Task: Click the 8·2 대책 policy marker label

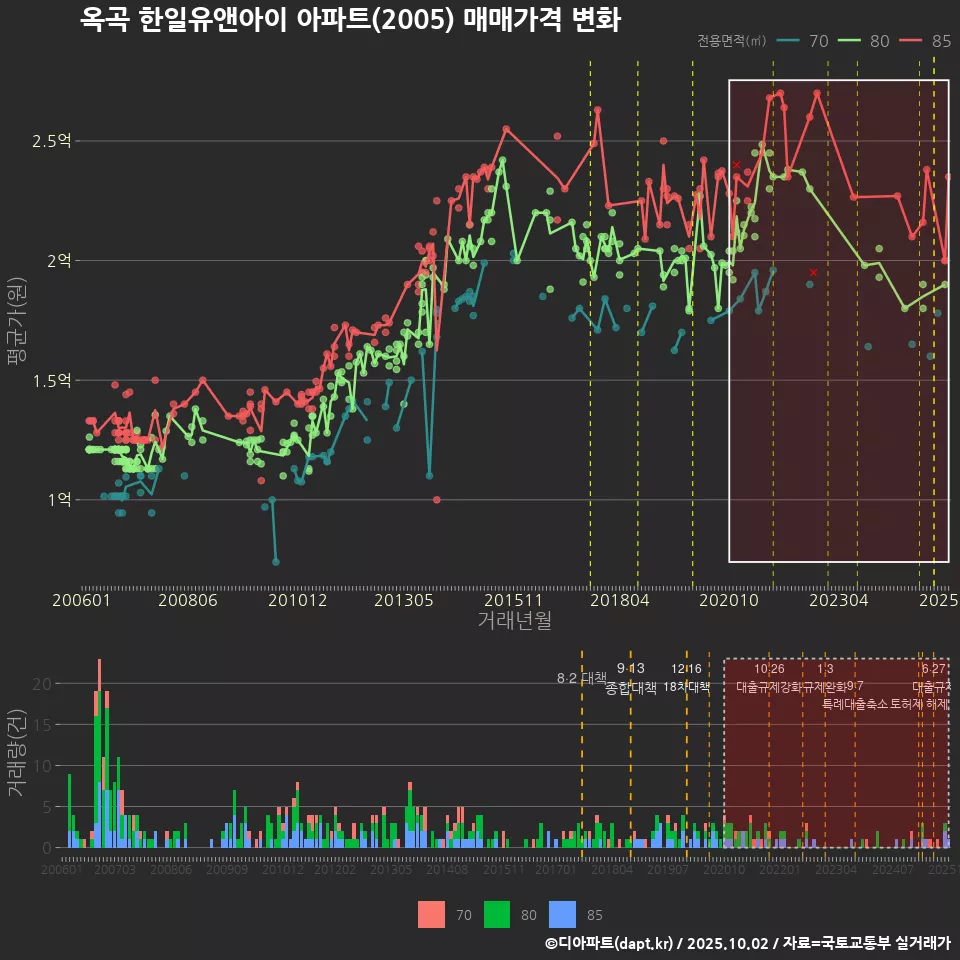Action: pos(582,678)
